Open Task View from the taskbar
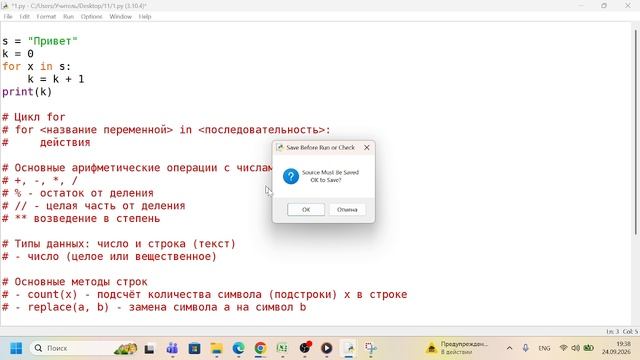 tap(149, 348)
